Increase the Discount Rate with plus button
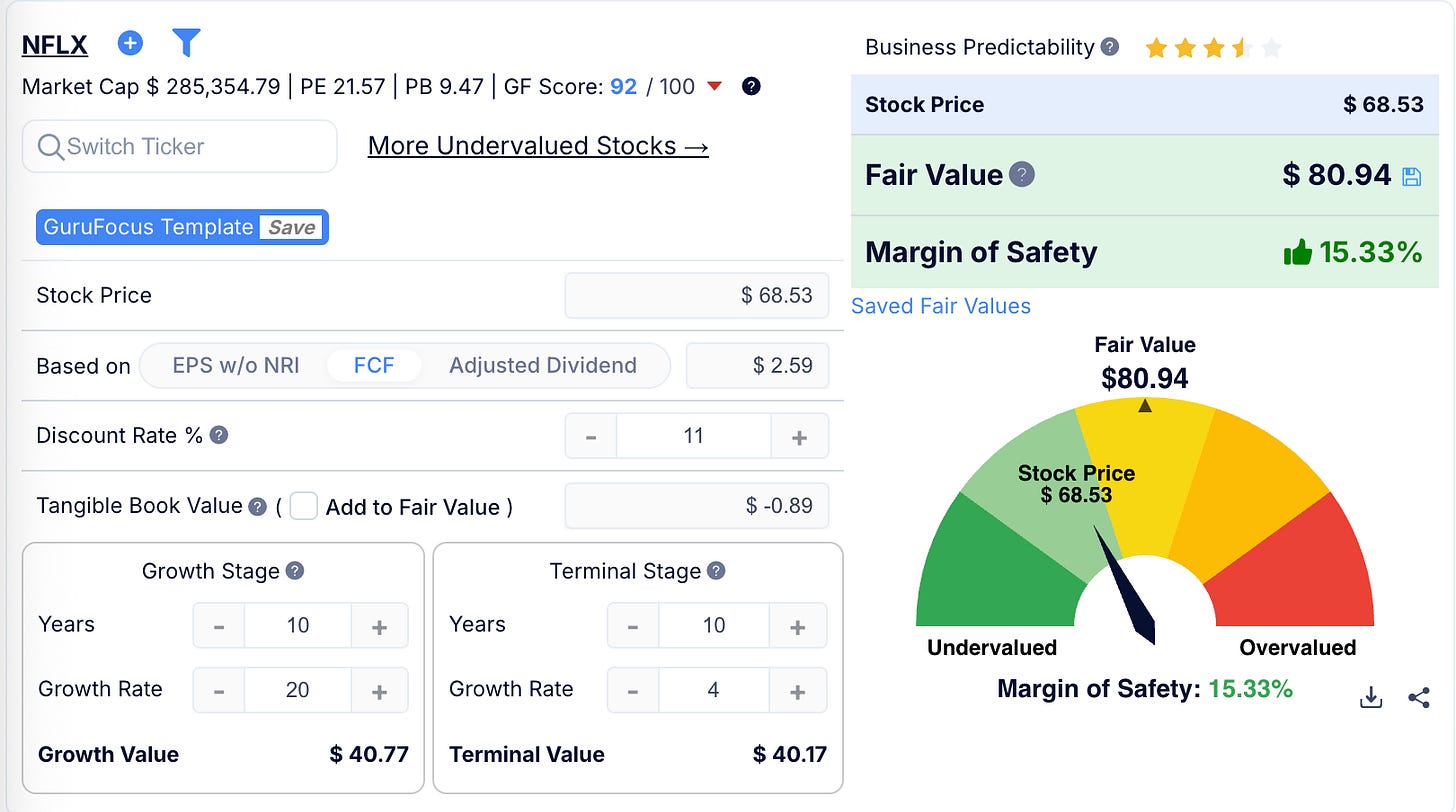 tap(799, 436)
